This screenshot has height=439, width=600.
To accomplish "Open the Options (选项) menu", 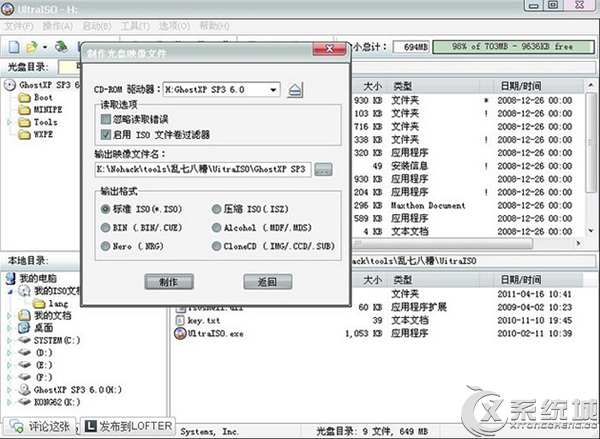I will click(174, 26).
